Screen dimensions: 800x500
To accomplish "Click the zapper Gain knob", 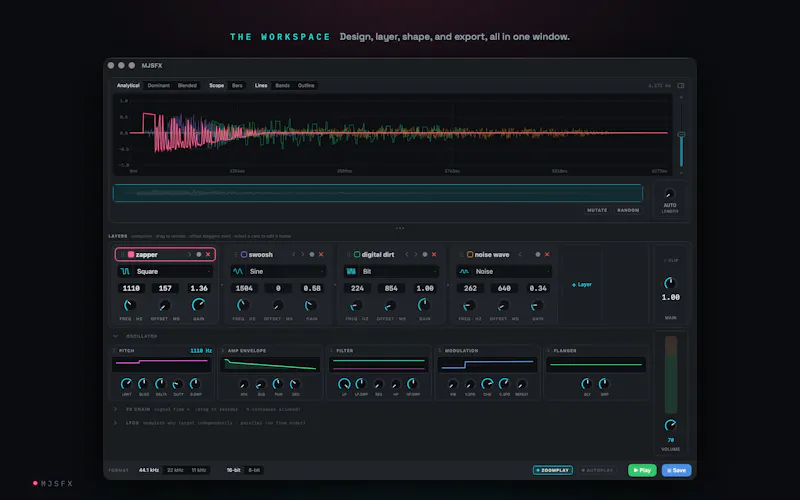I will [x=198, y=305].
